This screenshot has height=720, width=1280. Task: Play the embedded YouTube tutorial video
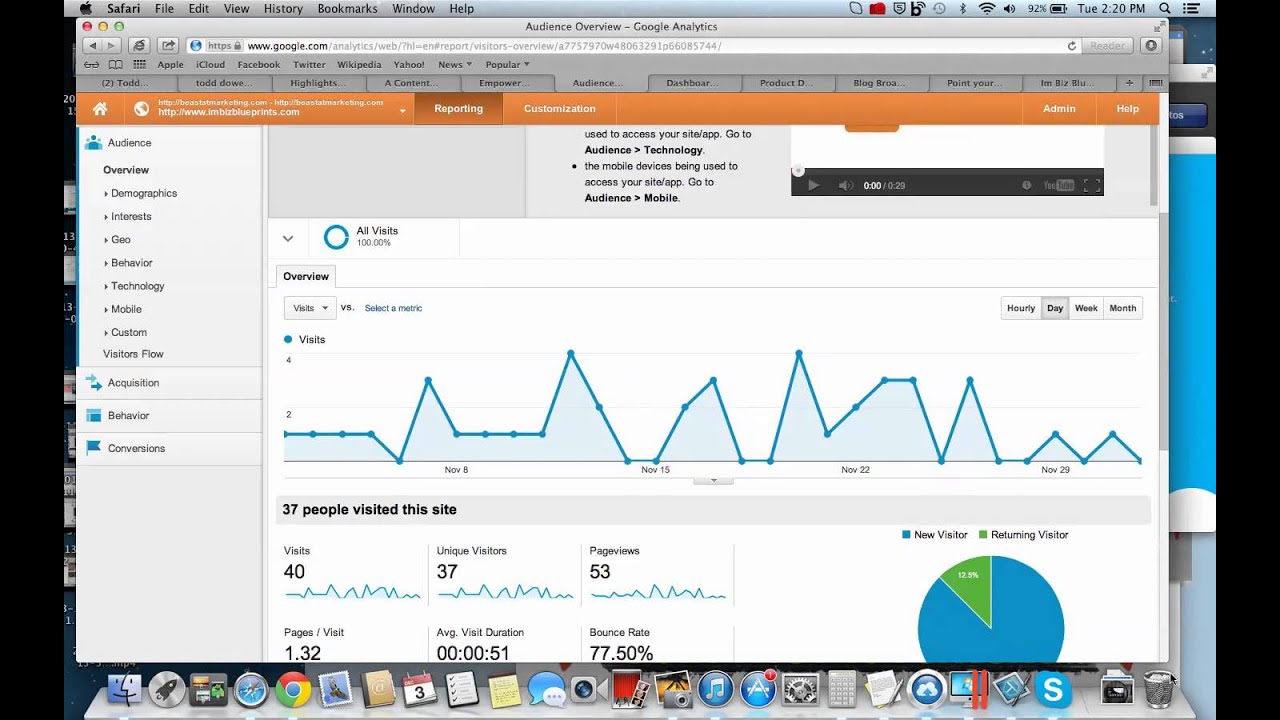coord(813,184)
